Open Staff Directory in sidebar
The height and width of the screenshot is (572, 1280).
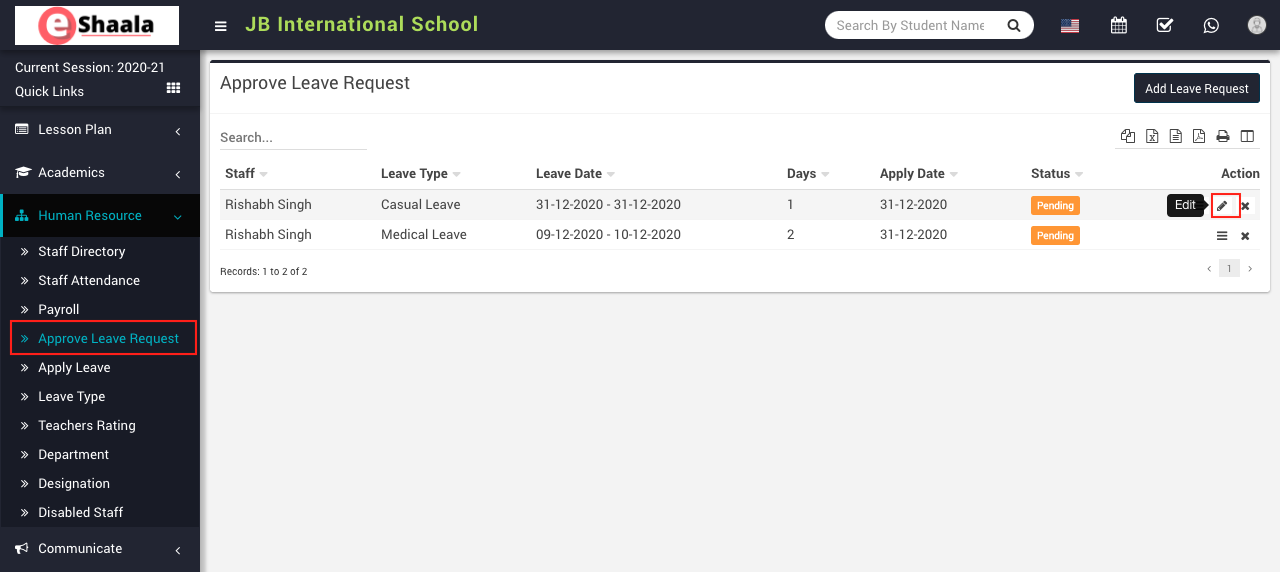click(x=81, y=252)
